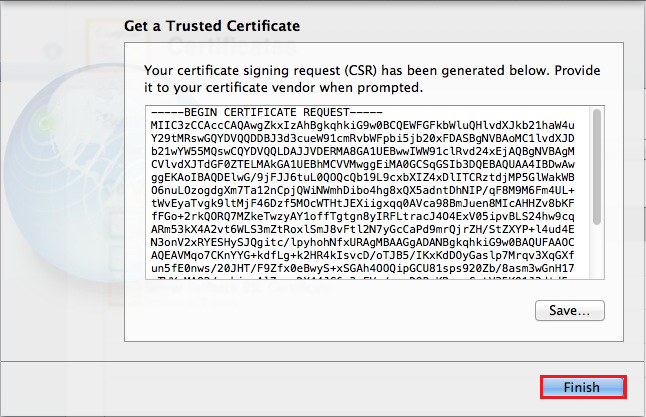646x417 pixels.
Task: Click the Get a Trusted Certificate heading
Action: [210, 25]
